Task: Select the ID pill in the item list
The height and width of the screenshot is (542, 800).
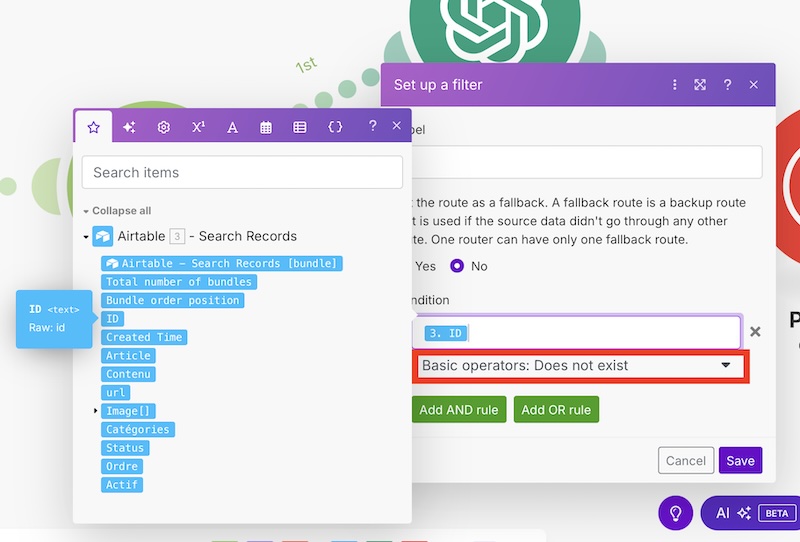Action: (112, 319)
